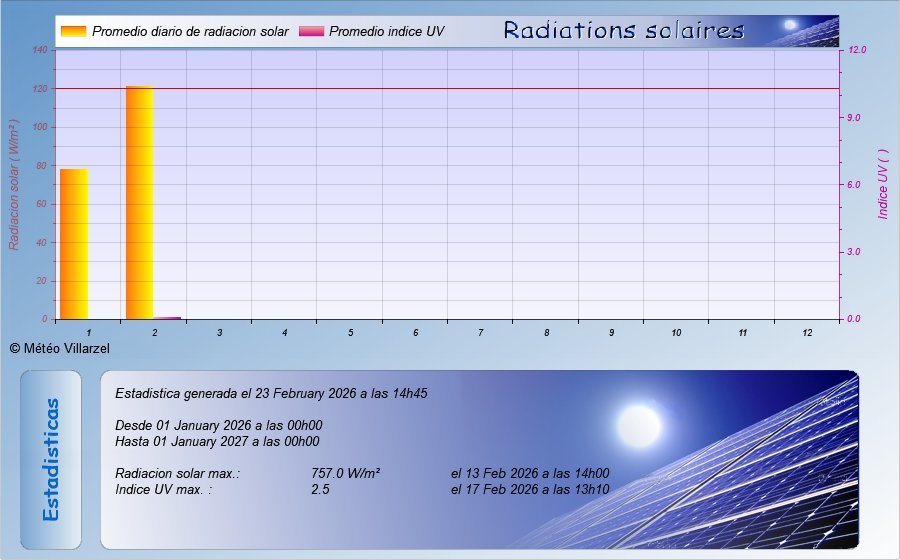The image size is (900, 560).
Task: Open the '© Météo Villarzel' credit link
Action: click(59, 348)
